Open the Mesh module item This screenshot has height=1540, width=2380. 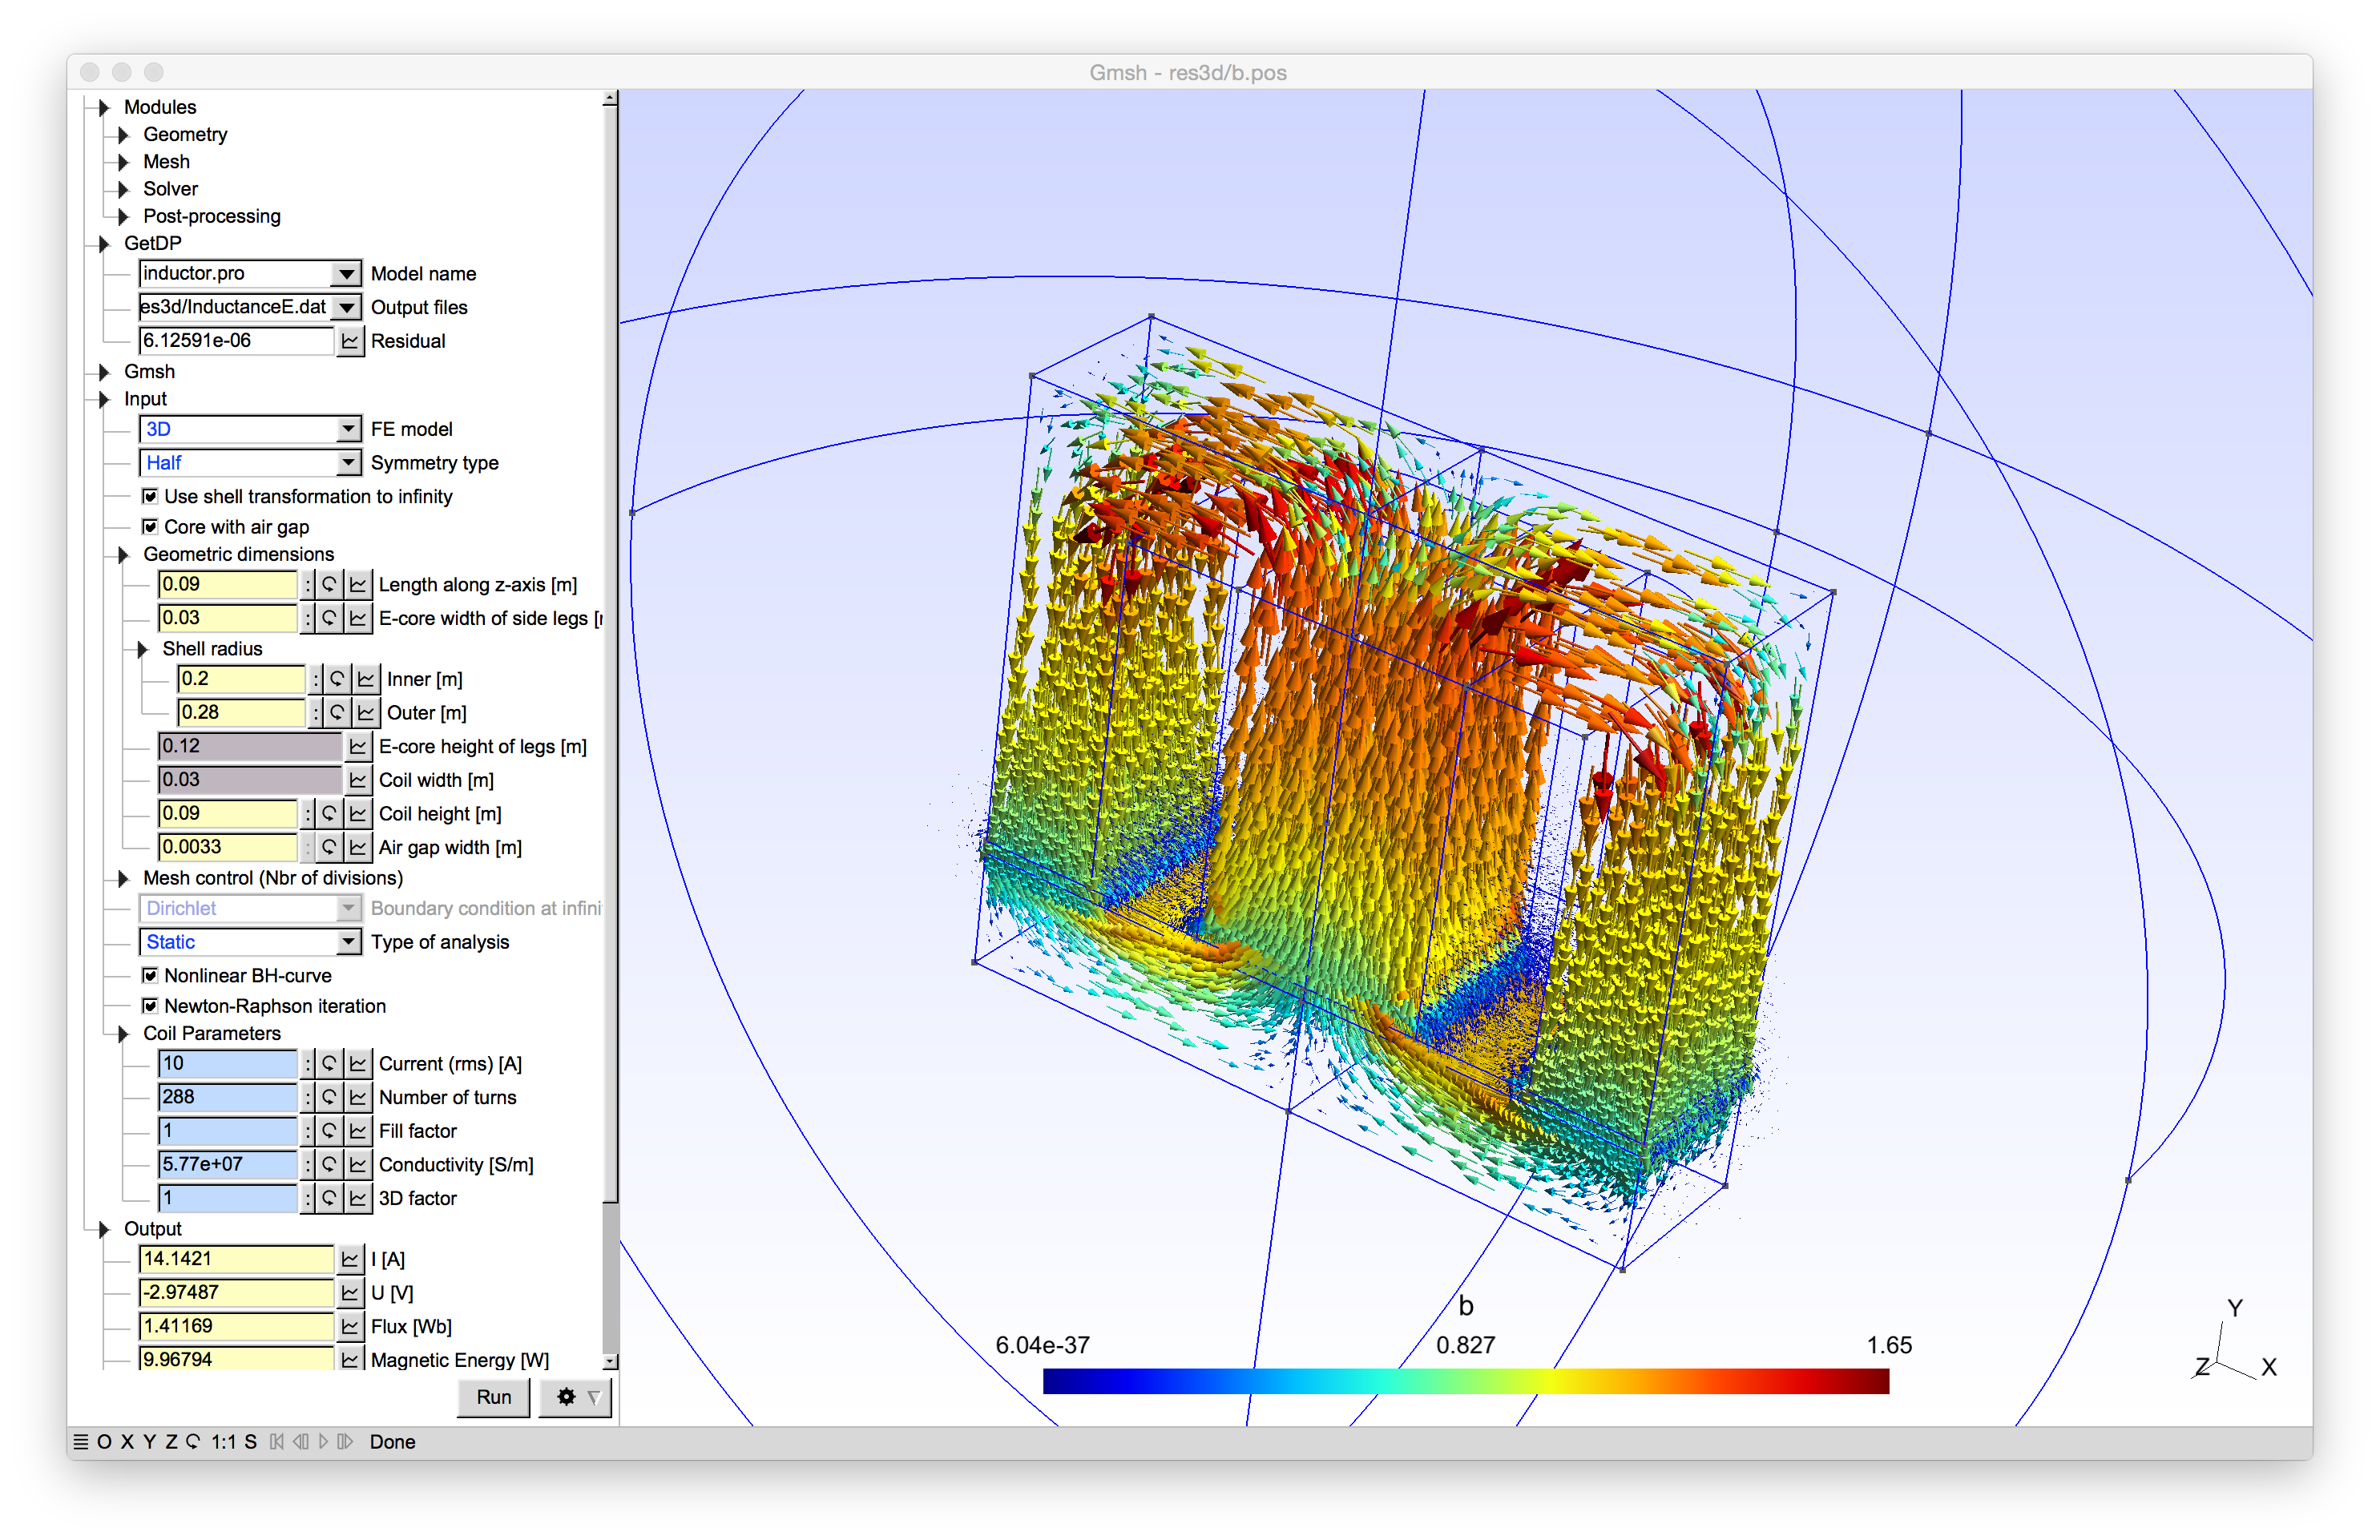(x=166, y=162)
